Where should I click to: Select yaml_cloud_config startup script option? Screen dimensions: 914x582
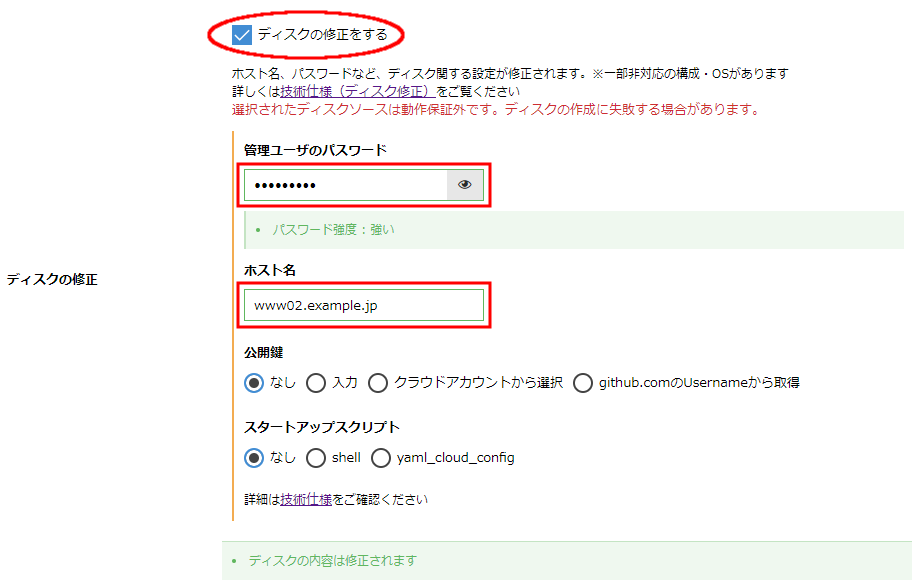pyautogui.click(x=381, y=458)
